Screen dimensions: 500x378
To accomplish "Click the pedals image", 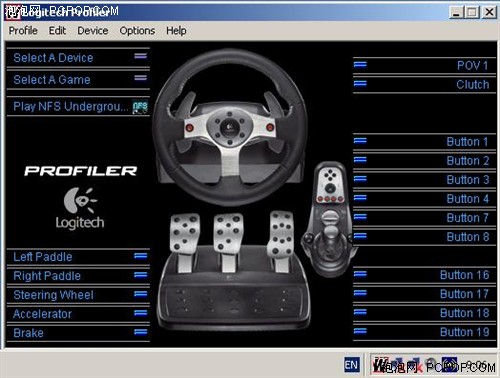I will tap(232, 270).
